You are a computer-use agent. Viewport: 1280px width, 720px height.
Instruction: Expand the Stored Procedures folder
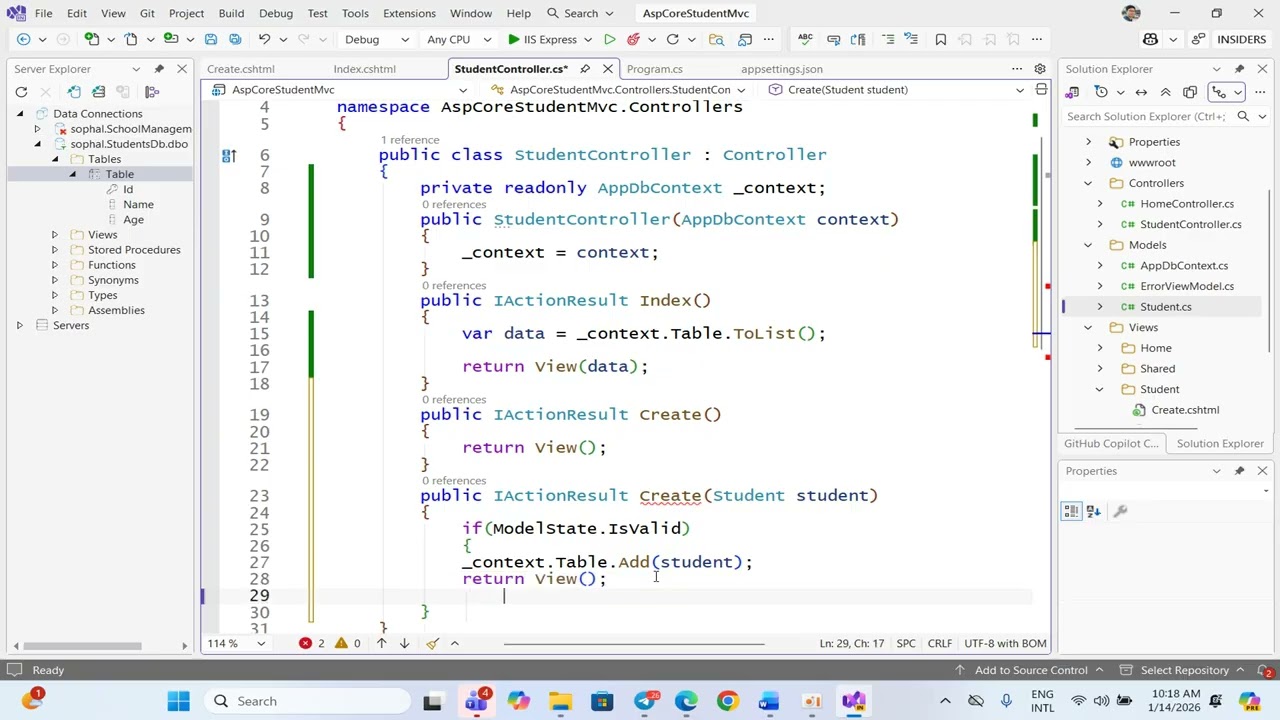[55, 250]
